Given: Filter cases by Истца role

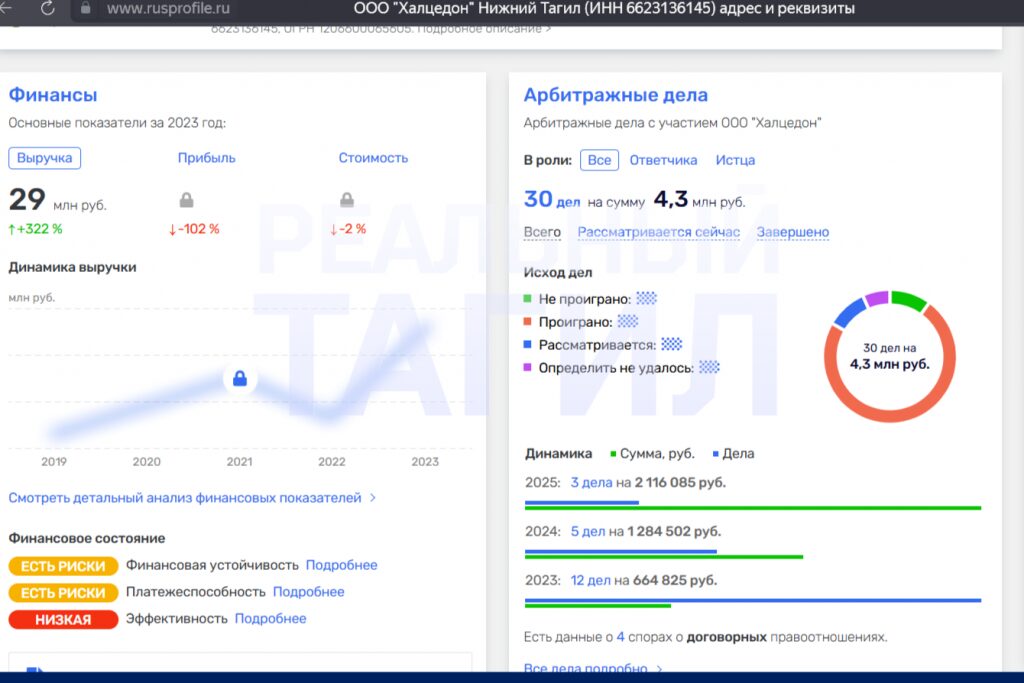Looking at the screenshot, I should coord(735,160).
